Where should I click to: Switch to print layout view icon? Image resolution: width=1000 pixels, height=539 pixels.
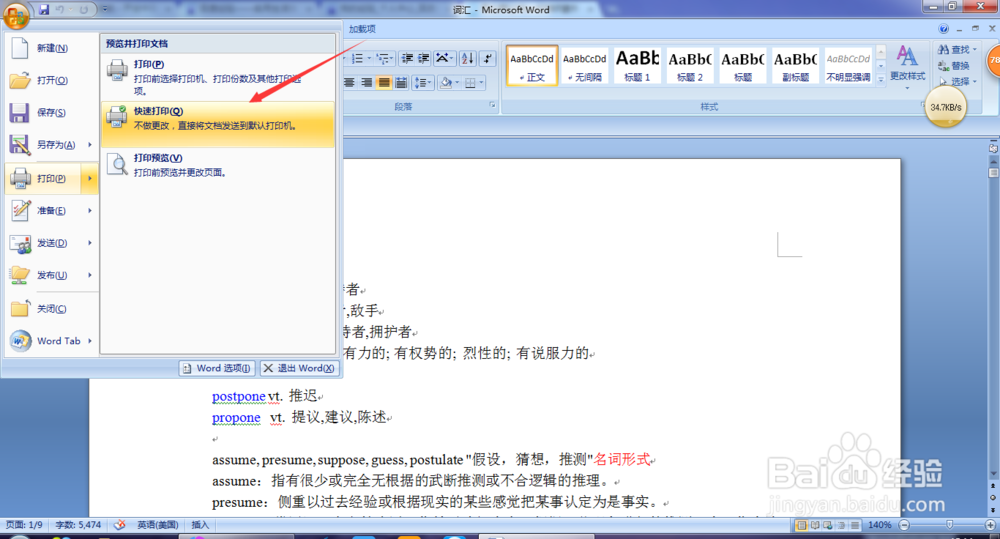(x=801, y=525)
